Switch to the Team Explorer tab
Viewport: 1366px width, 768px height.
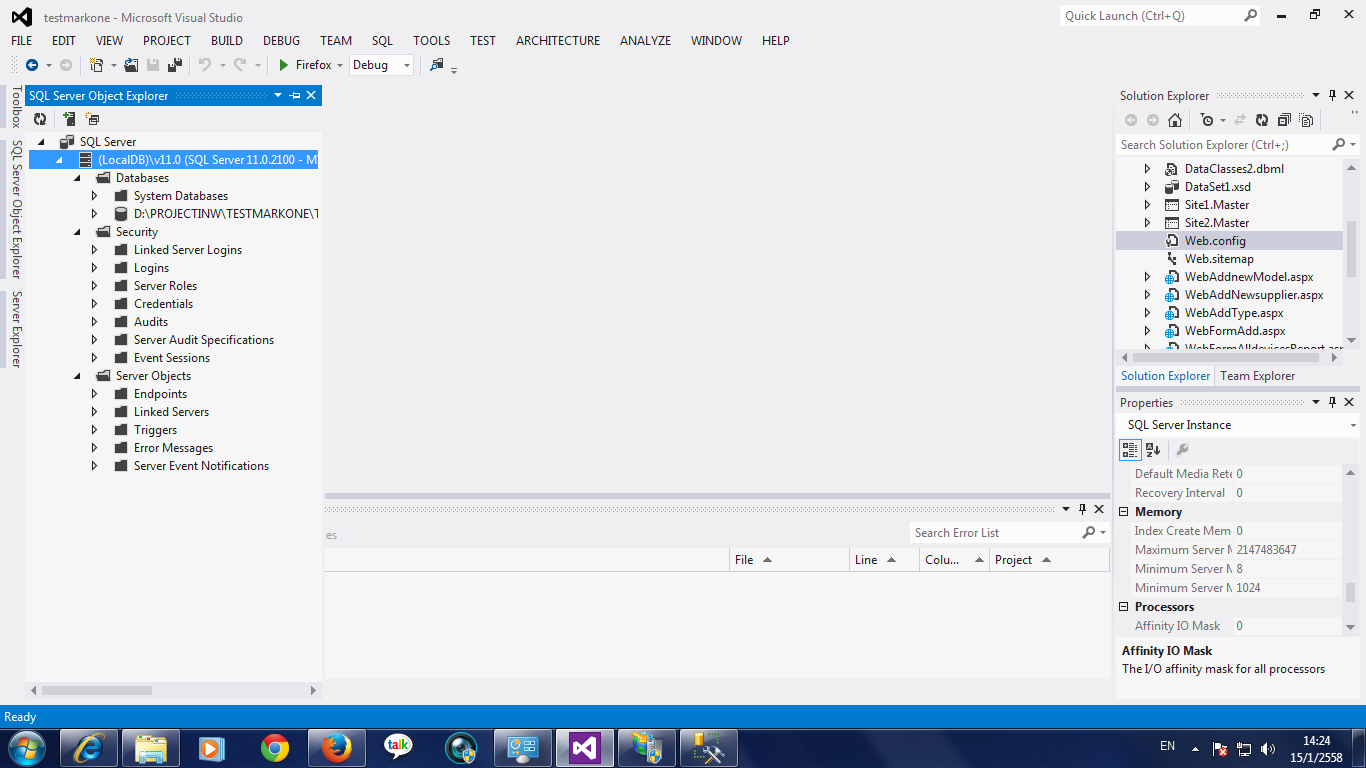tap(1257, 376)
